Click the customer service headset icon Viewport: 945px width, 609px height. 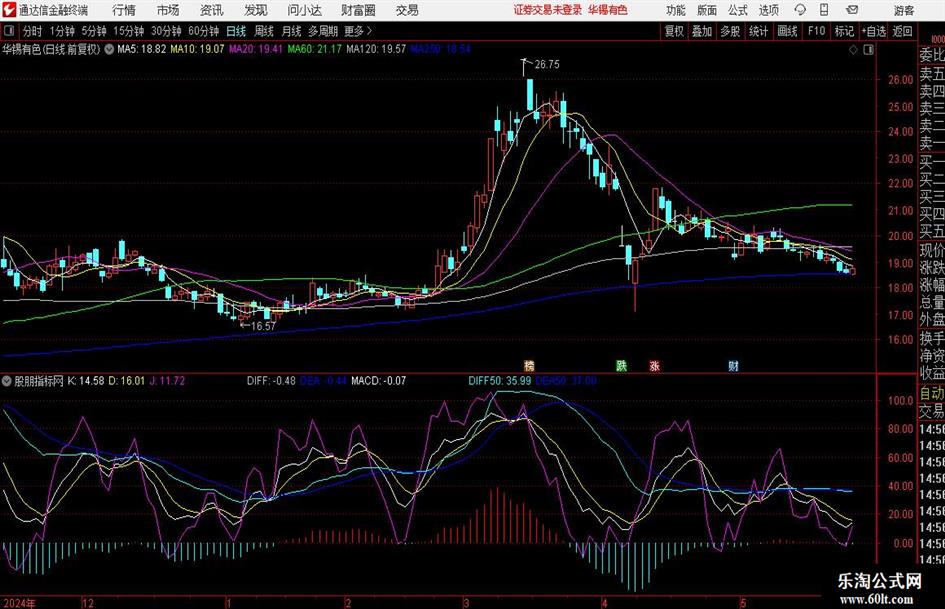click(x=800, y=10)
